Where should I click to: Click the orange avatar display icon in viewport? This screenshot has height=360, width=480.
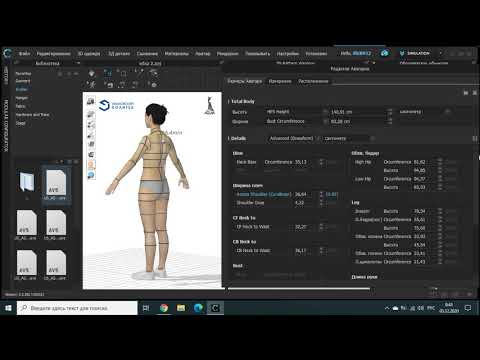coord(91,165)
